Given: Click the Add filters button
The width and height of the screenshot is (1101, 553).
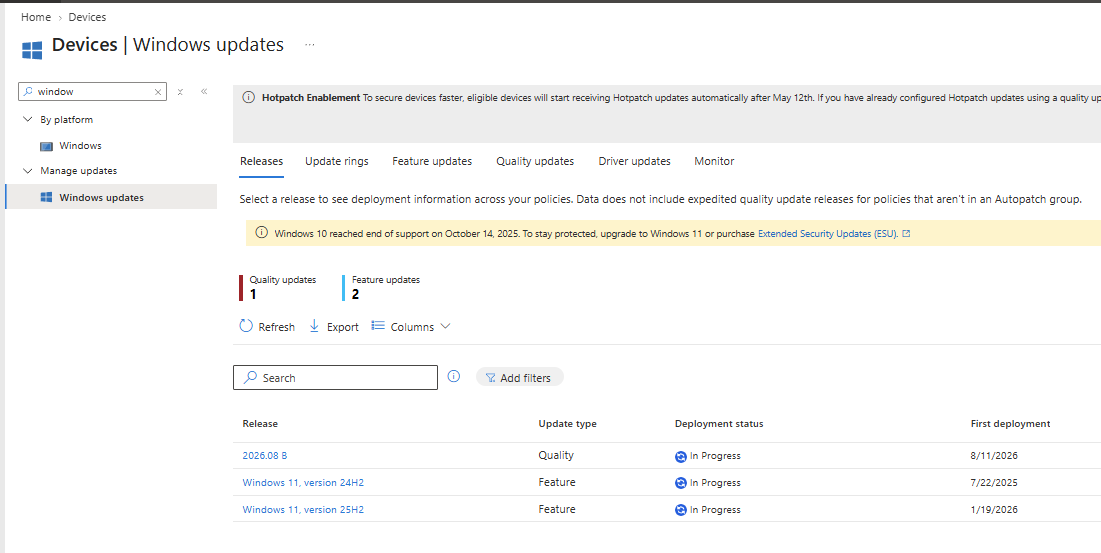Looking at the screenshot, I should [x=520, y=378].
